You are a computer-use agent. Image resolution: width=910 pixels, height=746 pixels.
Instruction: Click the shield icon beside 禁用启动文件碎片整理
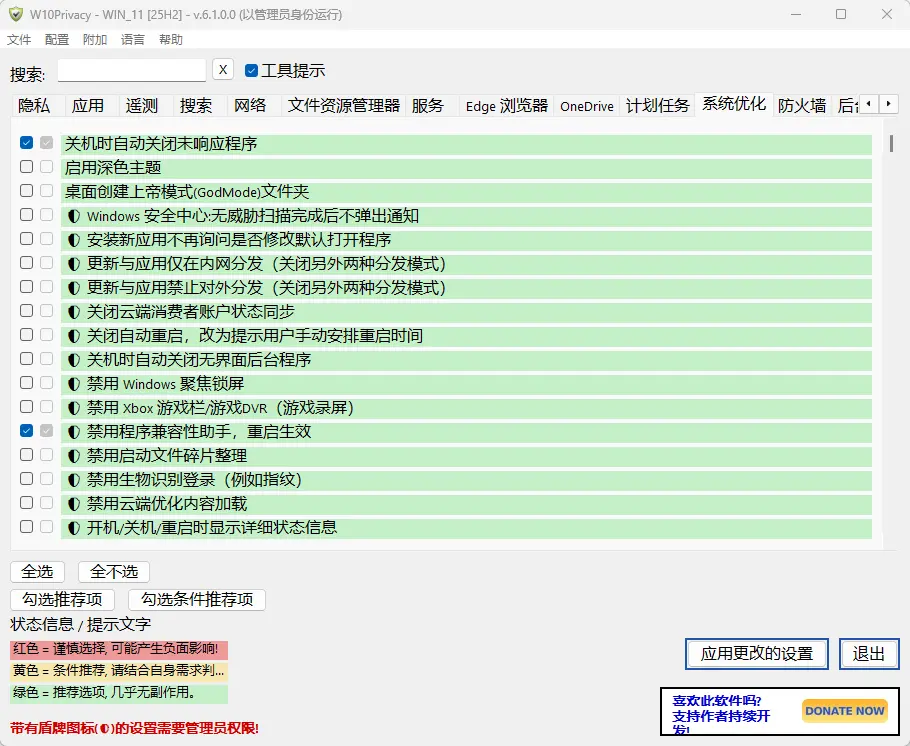pos(74,456)
